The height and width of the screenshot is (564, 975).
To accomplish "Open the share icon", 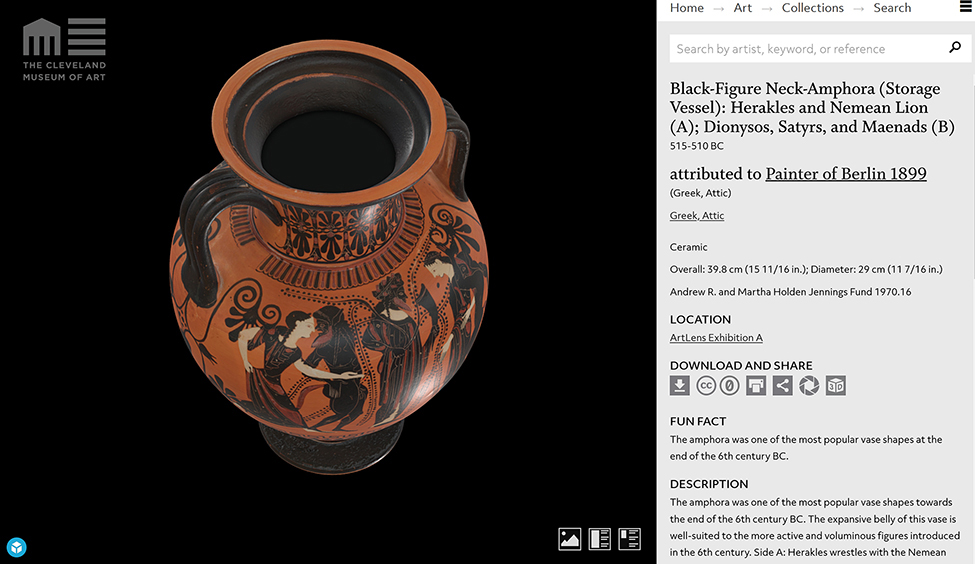I will (x=783, y=386).
